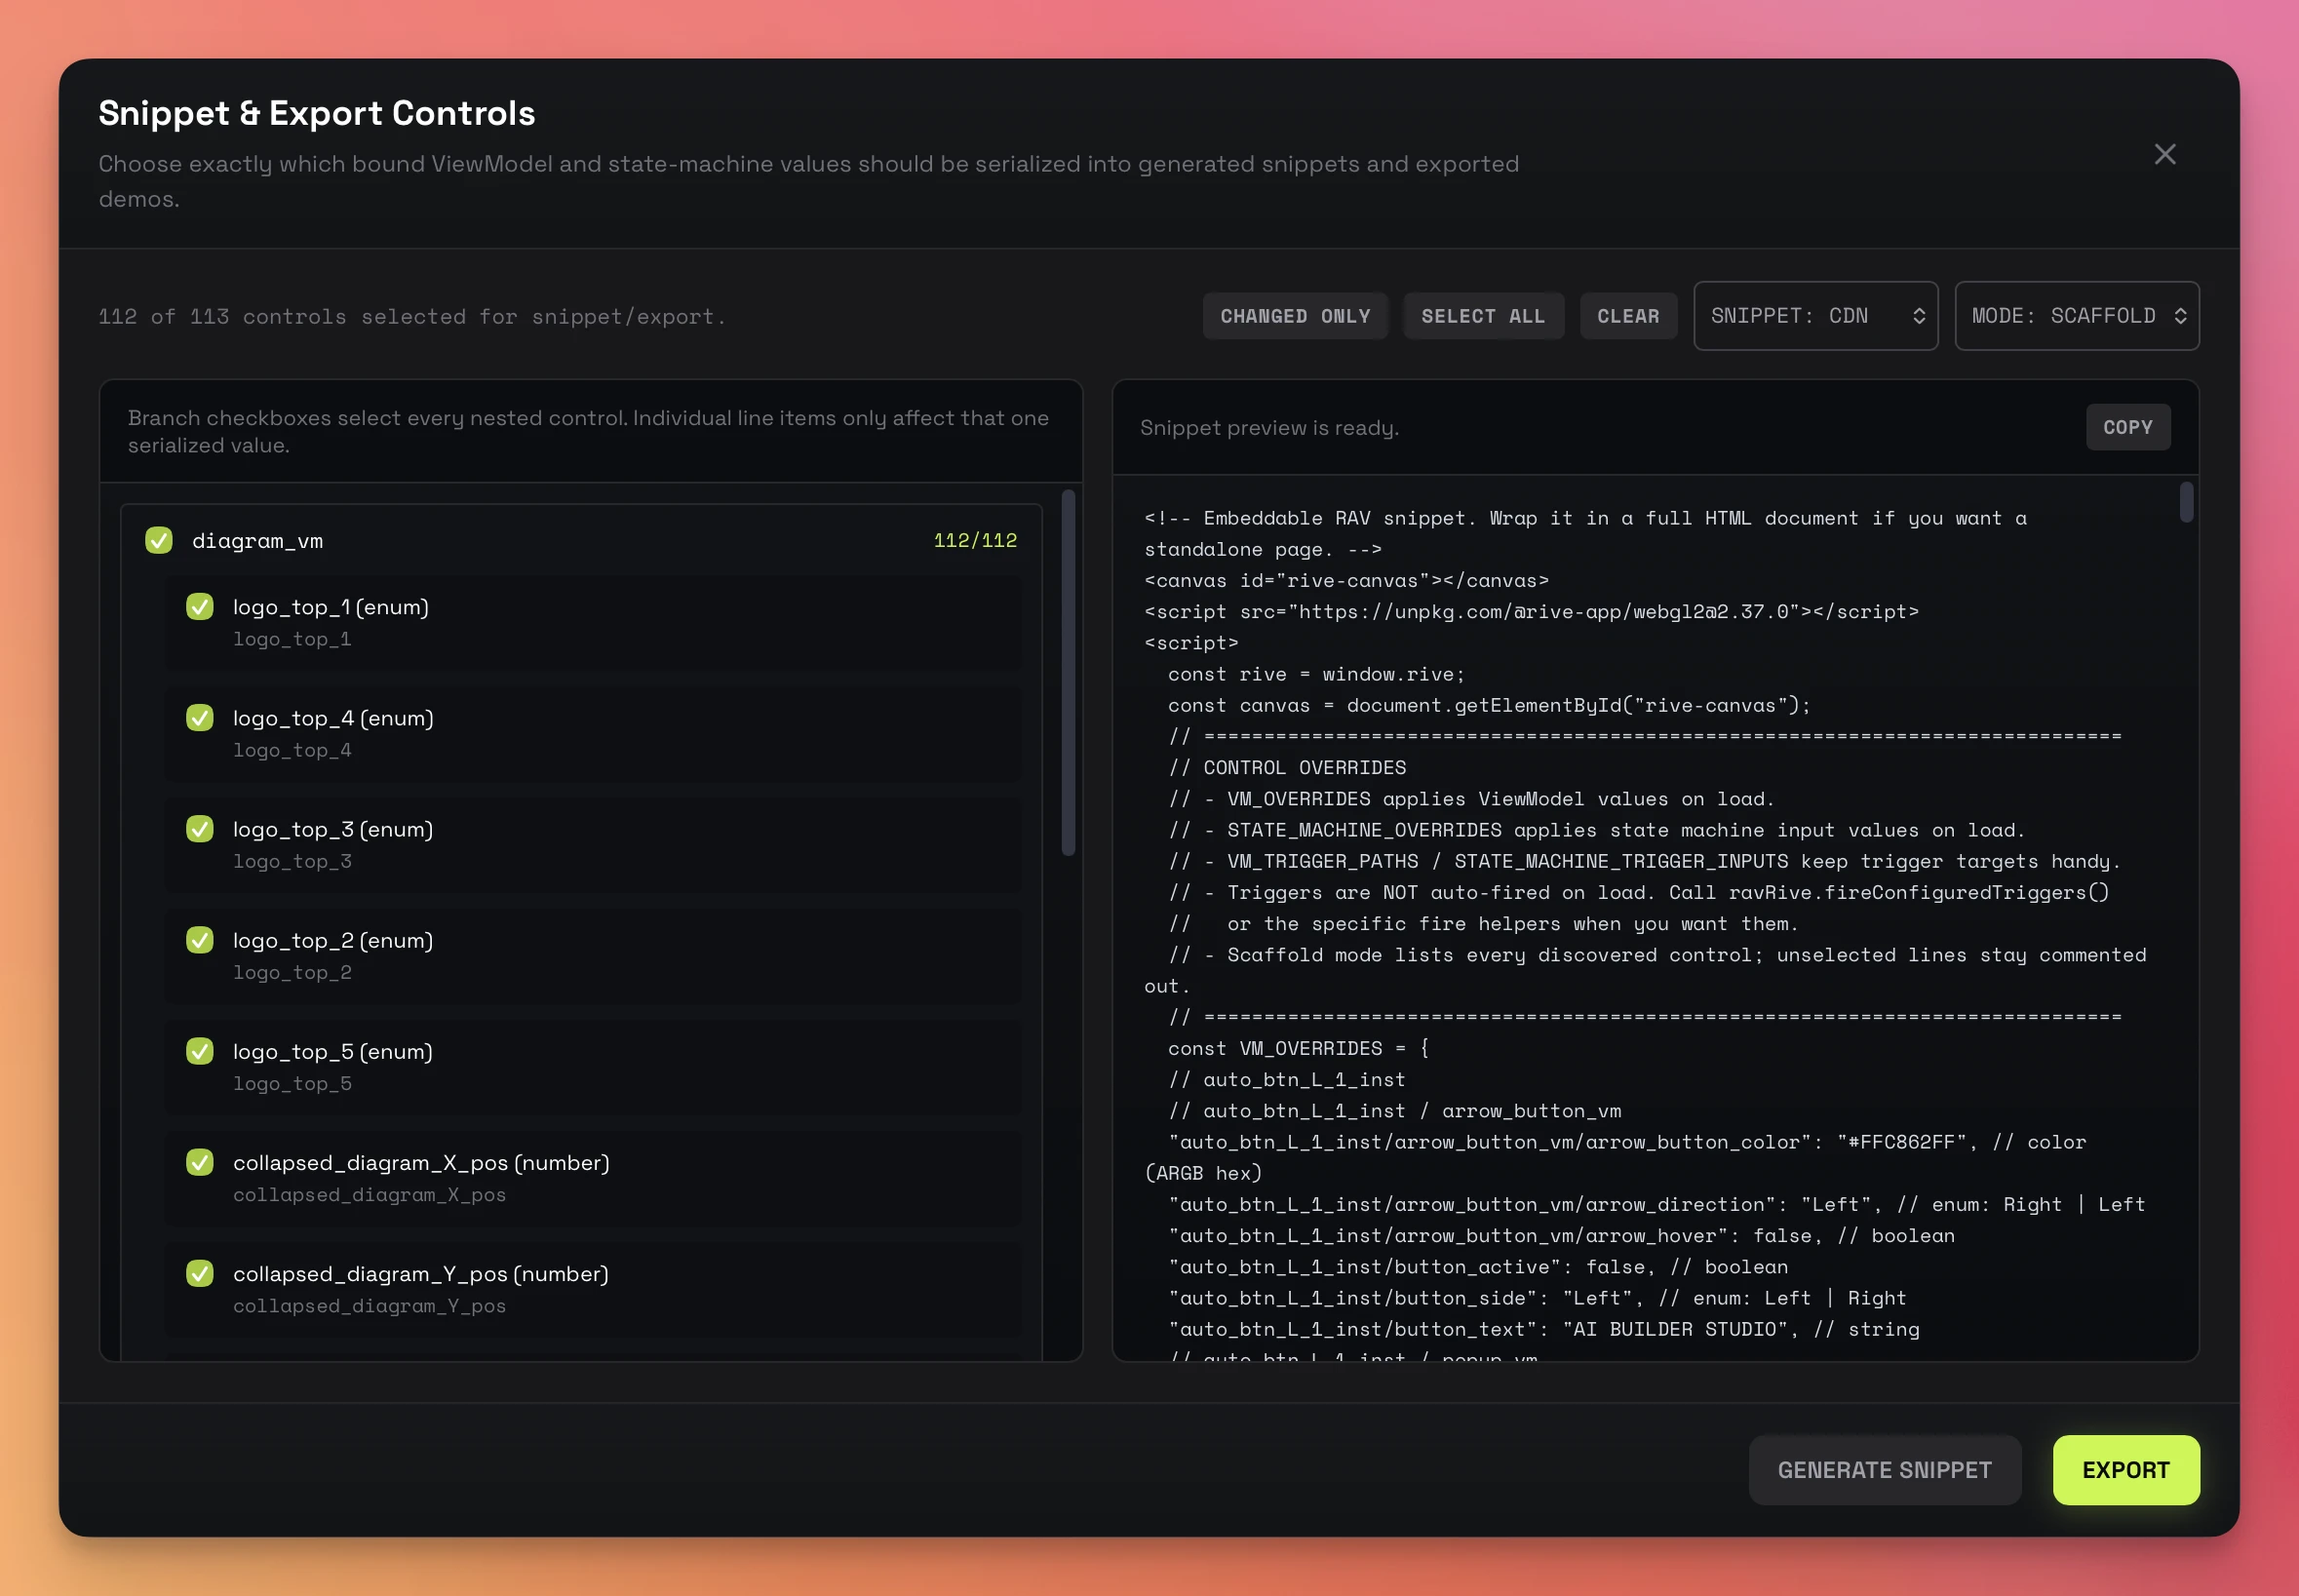Click the logo_top_2 (enum) row label
The width and height of the screenshot is (2299, 1596).
pyautogui.click(x=333, y=940)
